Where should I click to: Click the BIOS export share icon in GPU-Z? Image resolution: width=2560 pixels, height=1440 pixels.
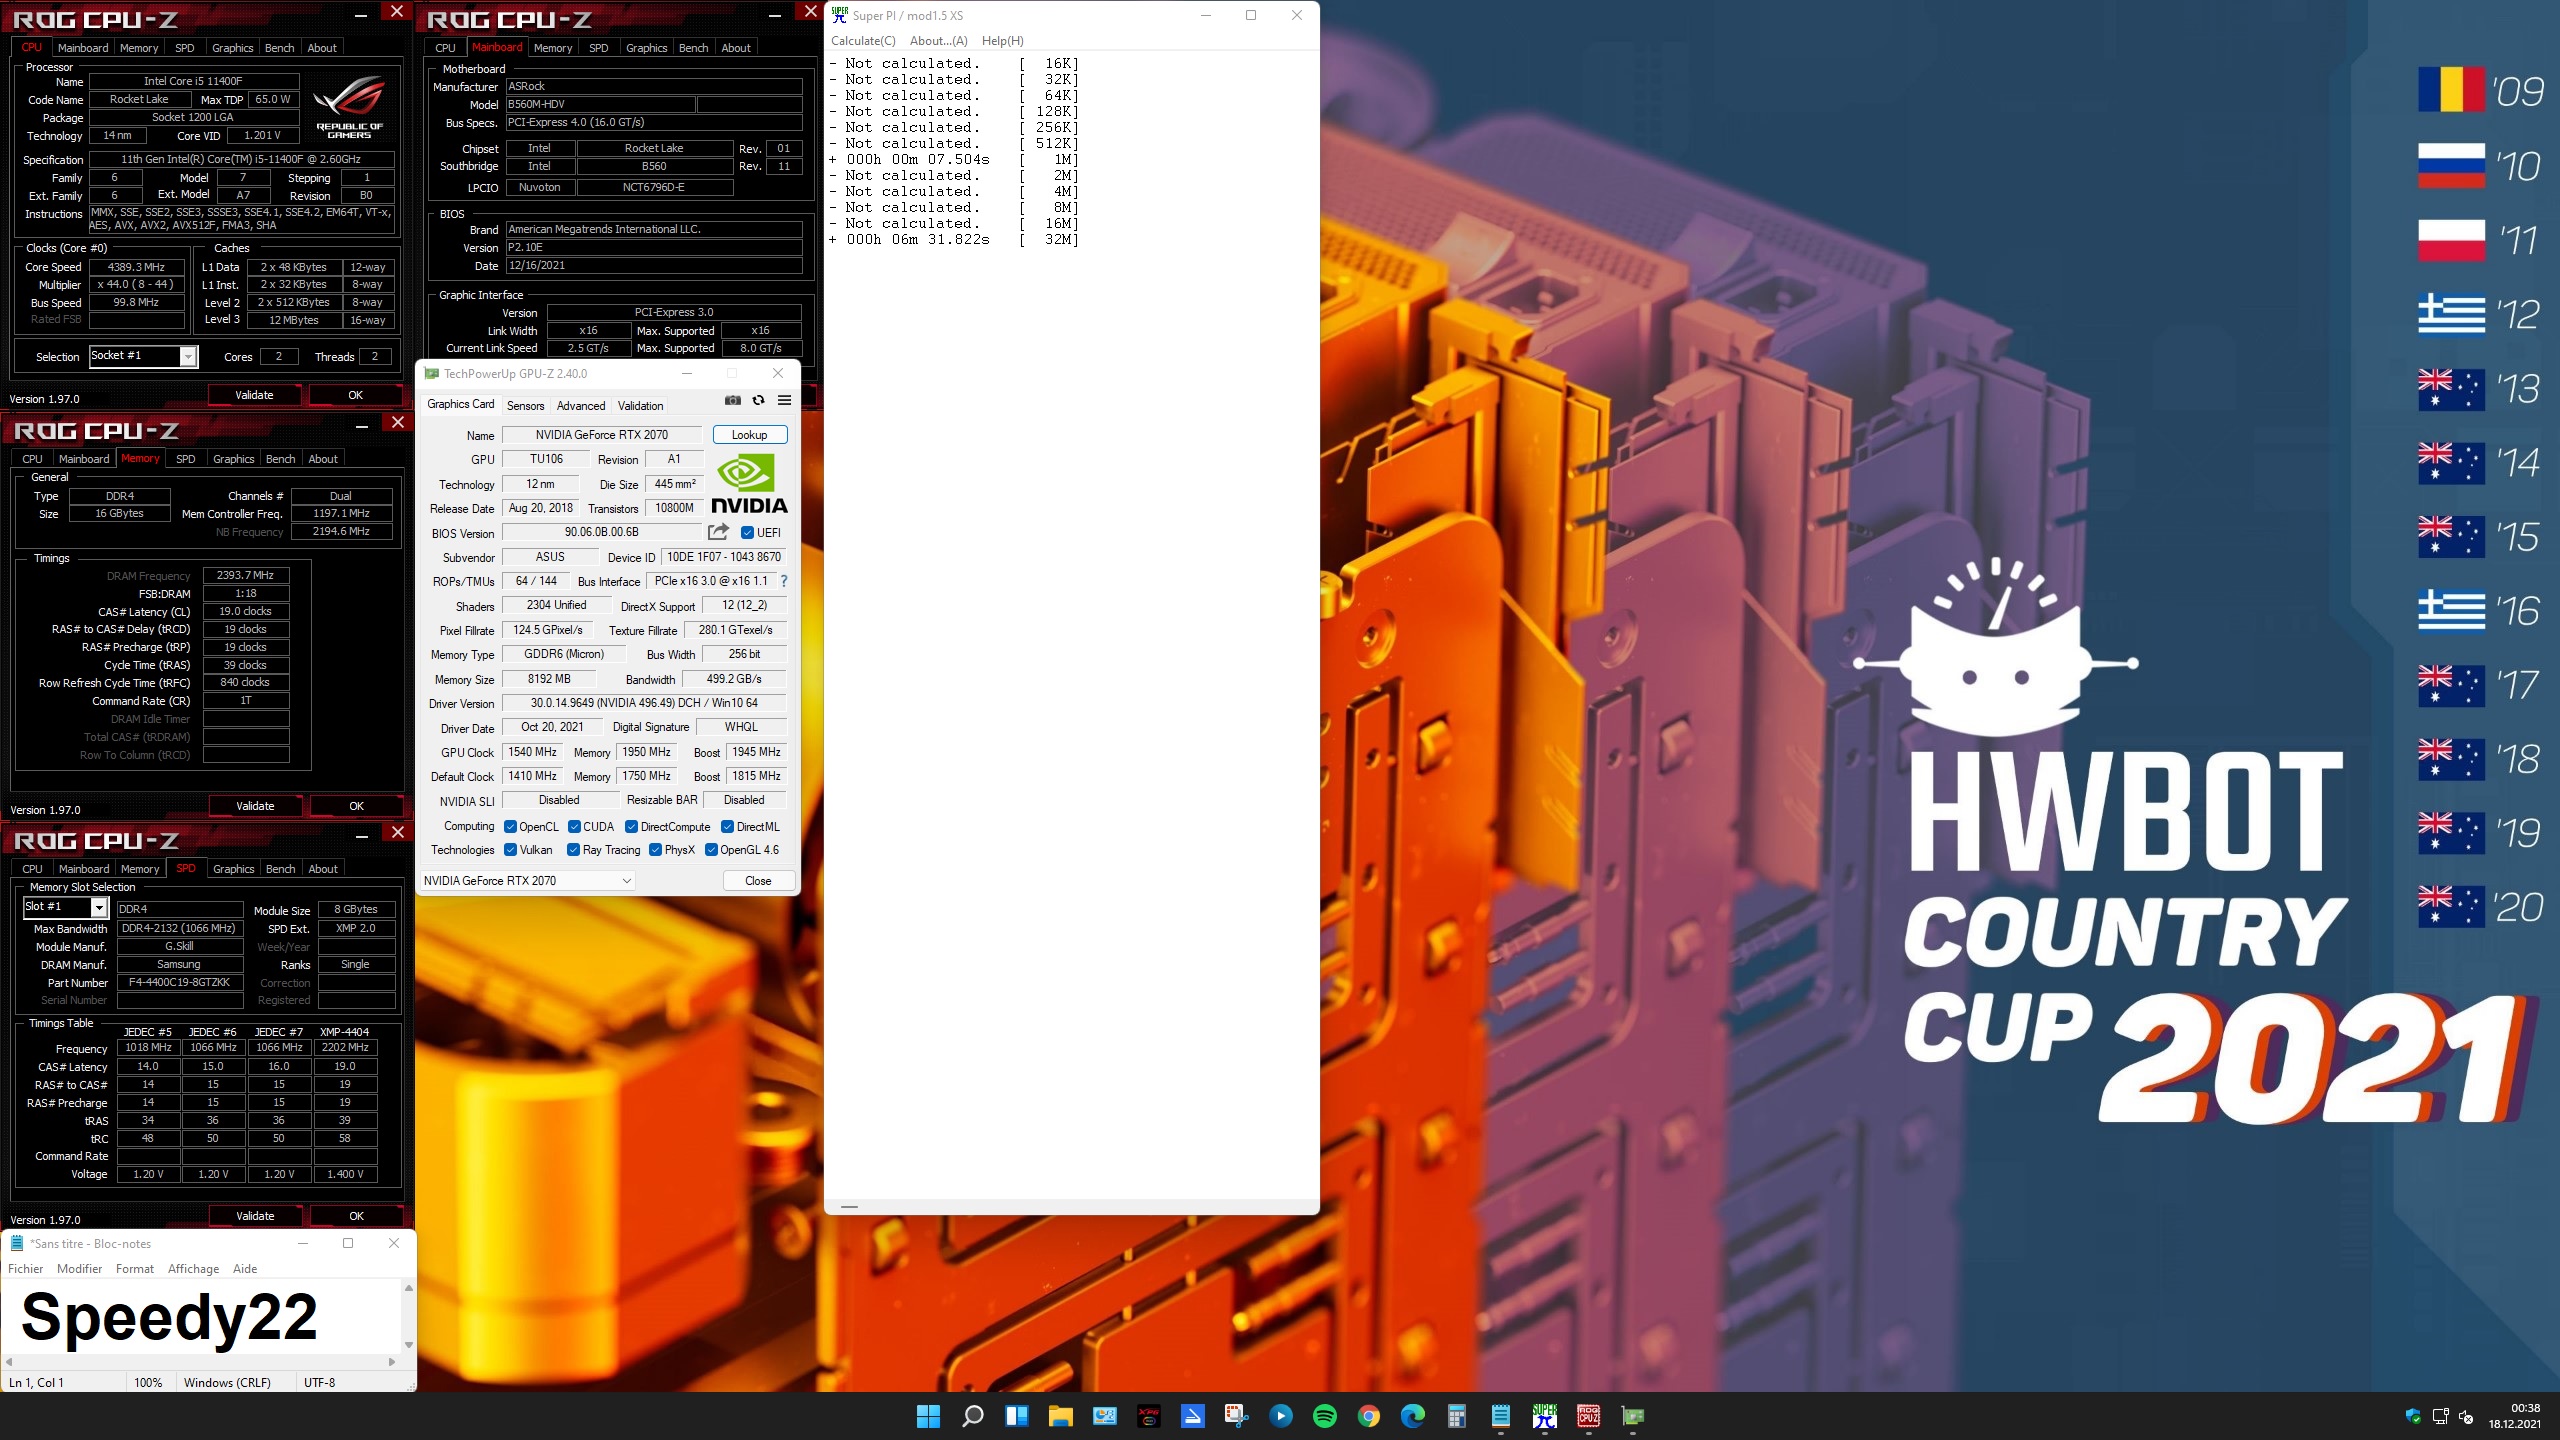718,532
